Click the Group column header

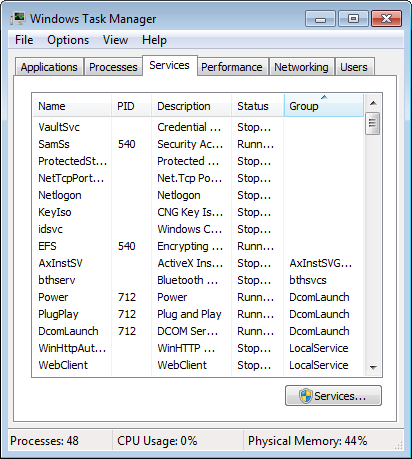coord(324,106)
